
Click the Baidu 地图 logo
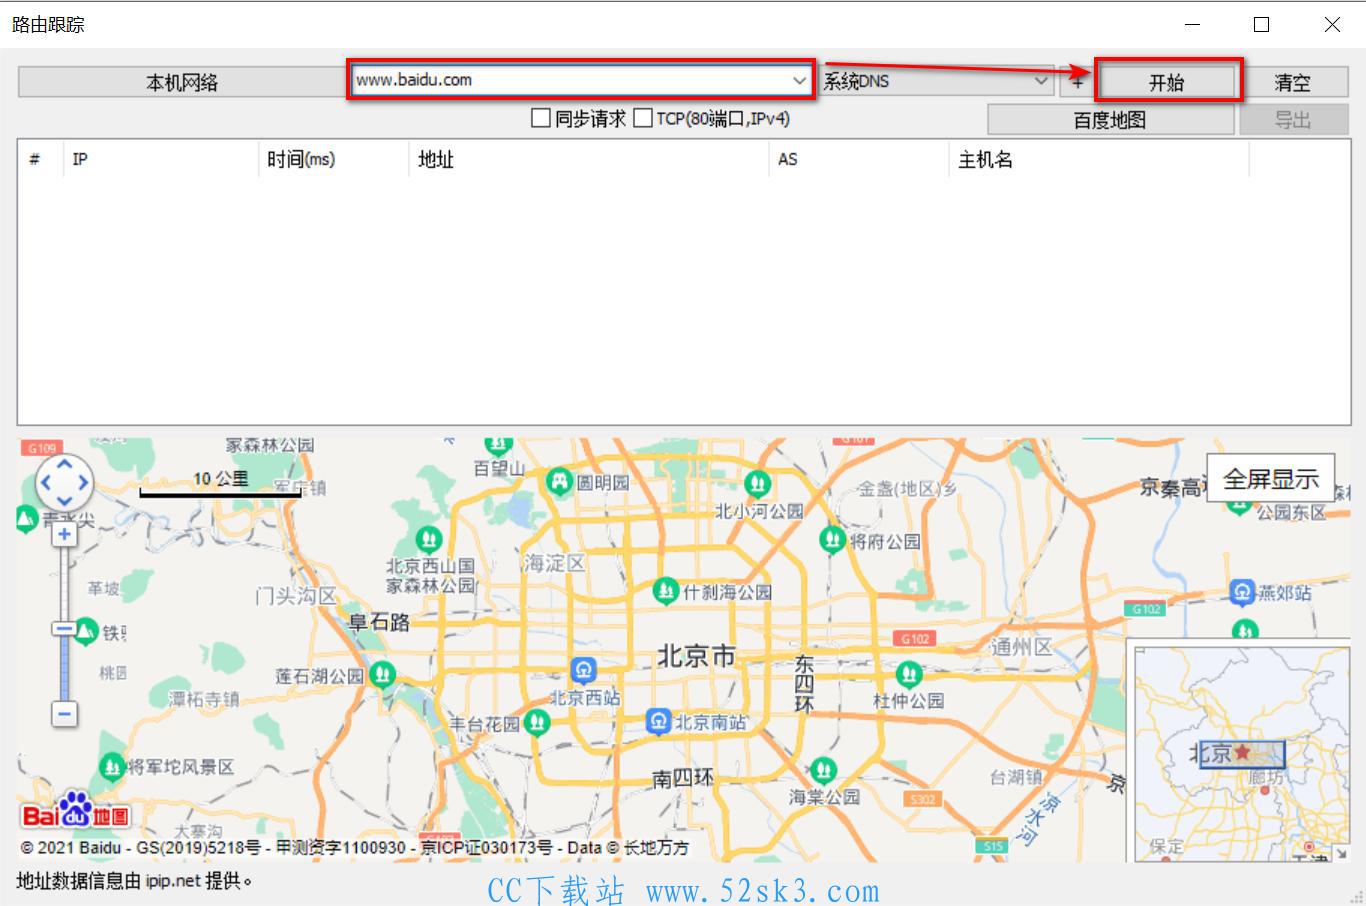[76, 811]
